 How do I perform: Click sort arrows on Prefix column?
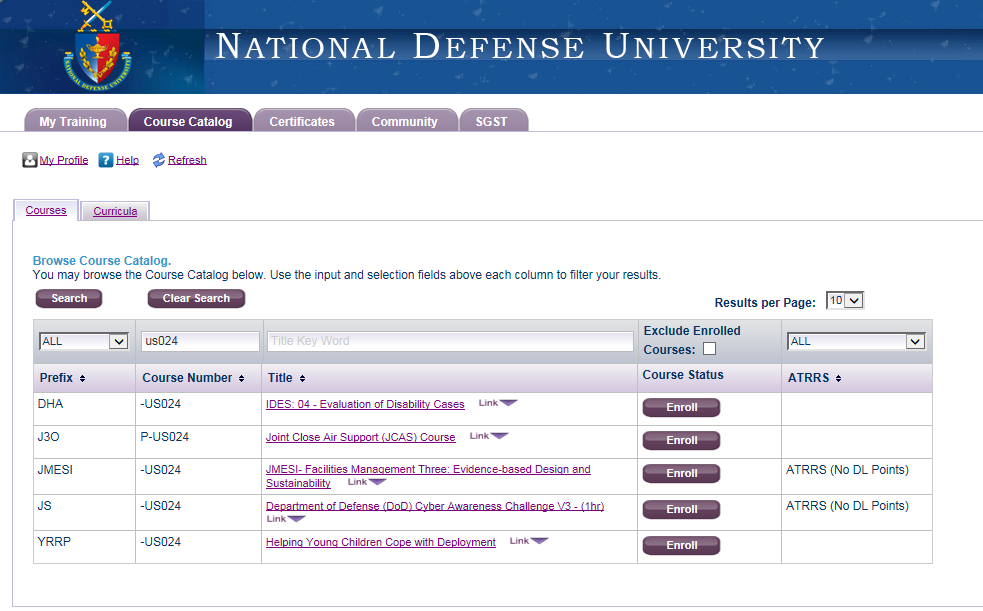(x=82, y=379)
